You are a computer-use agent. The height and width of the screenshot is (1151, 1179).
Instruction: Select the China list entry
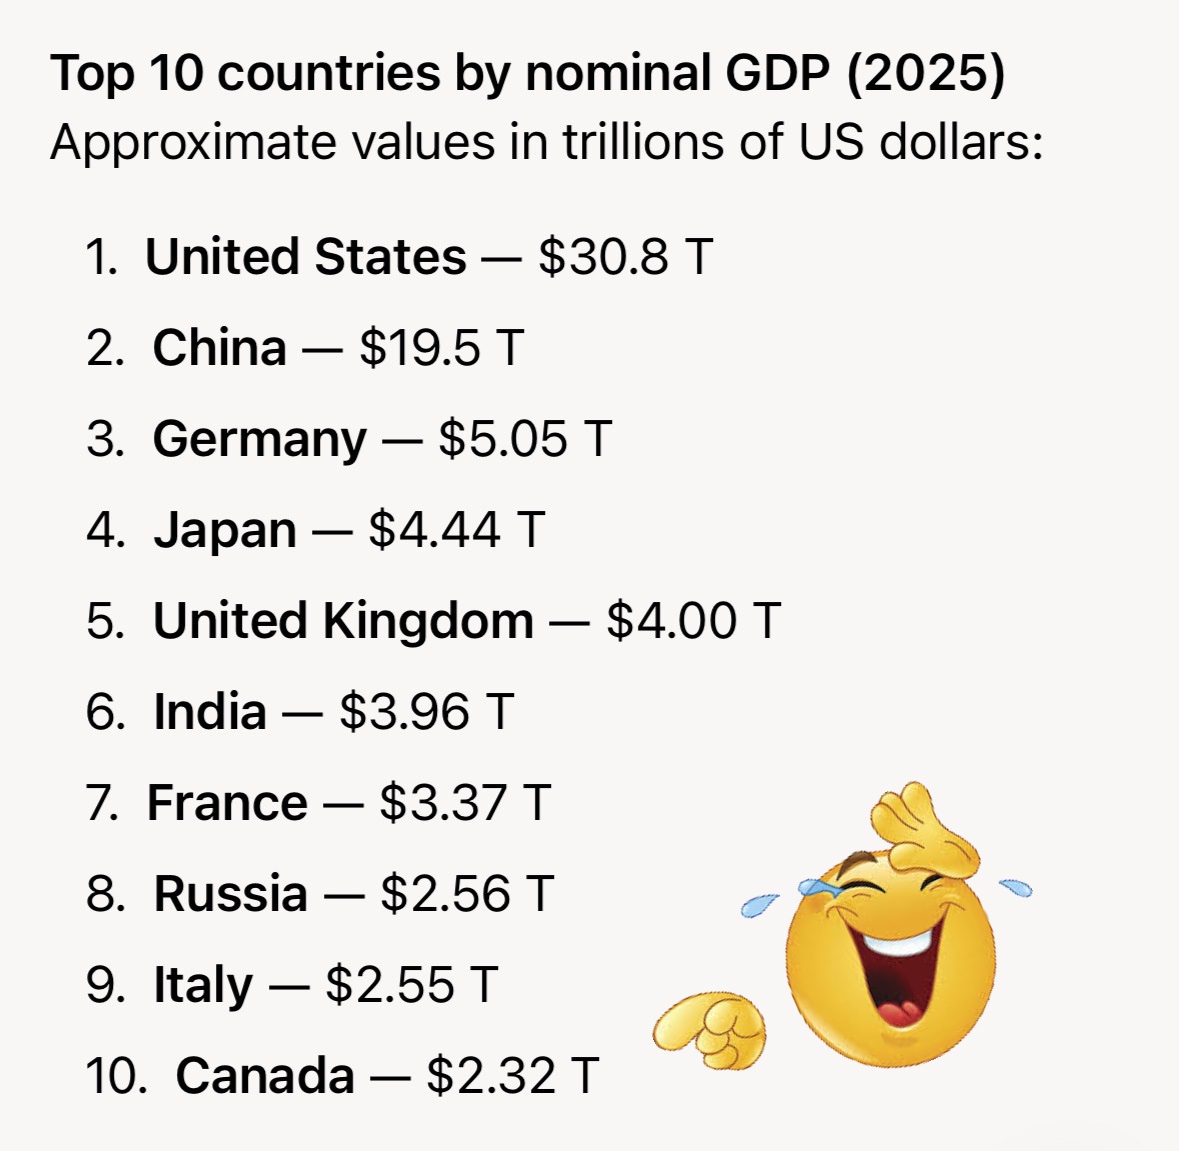tap(305, 348)
